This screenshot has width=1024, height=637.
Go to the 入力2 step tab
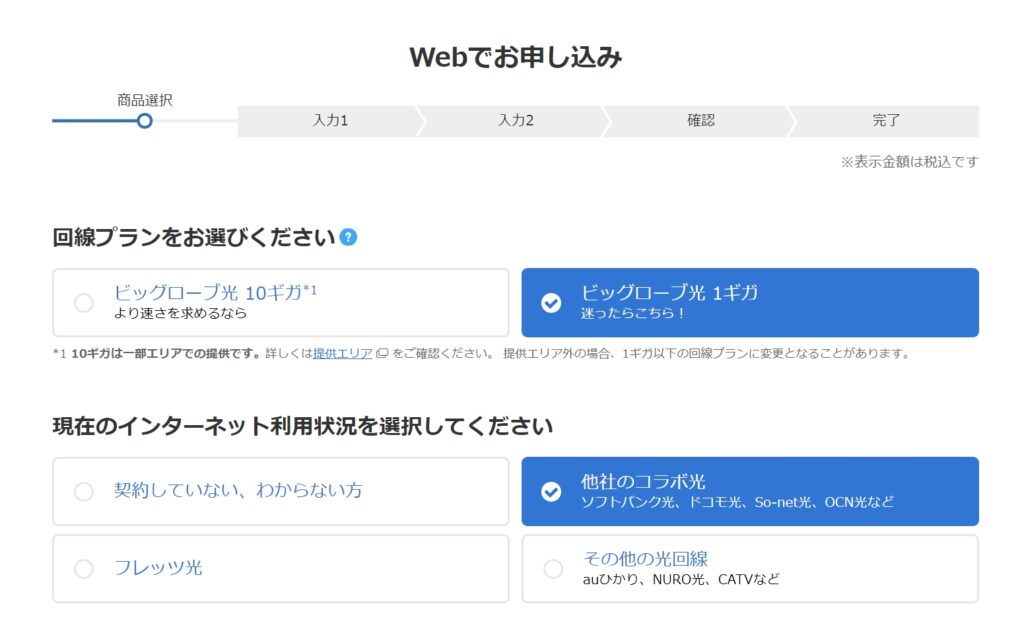point(515,121)
